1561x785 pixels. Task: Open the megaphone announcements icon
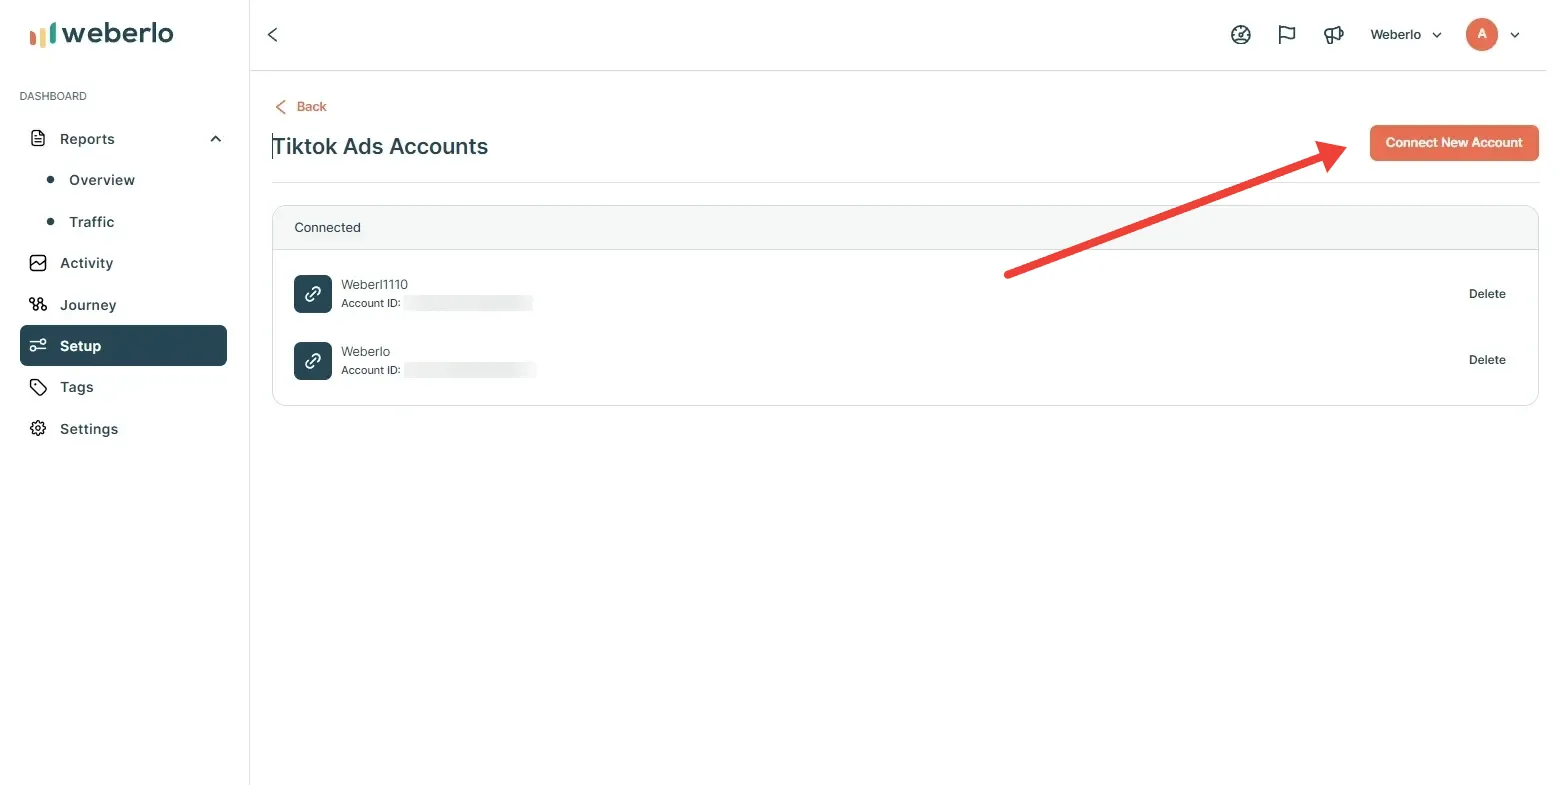1333,35
